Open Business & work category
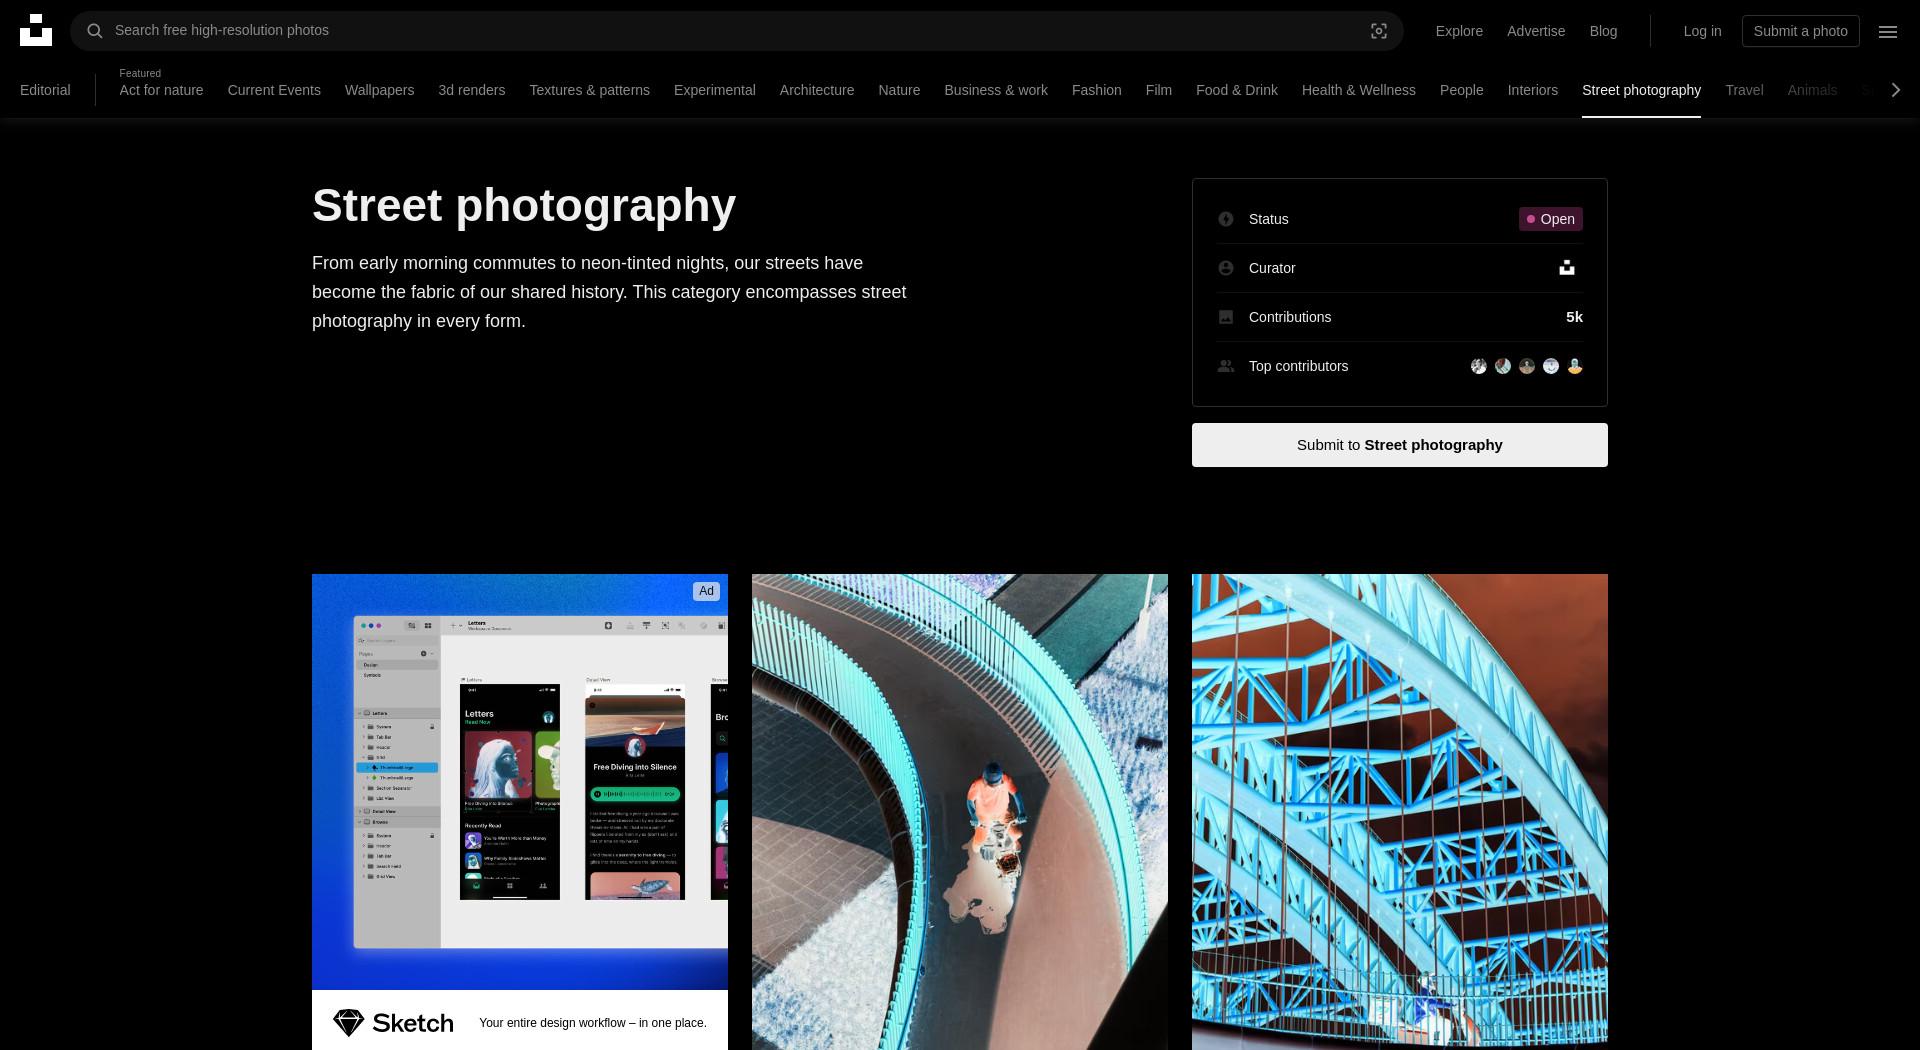 996,90
